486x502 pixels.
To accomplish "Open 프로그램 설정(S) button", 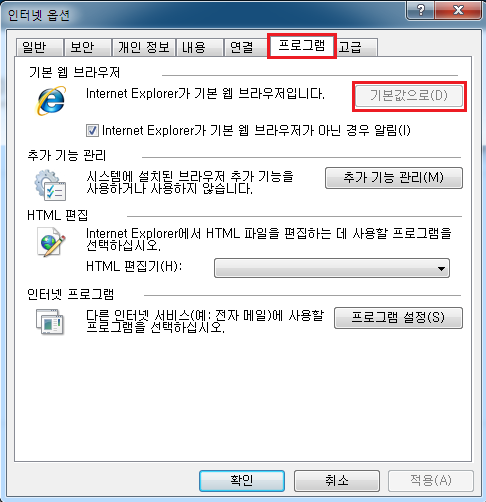I will (398, 318).
